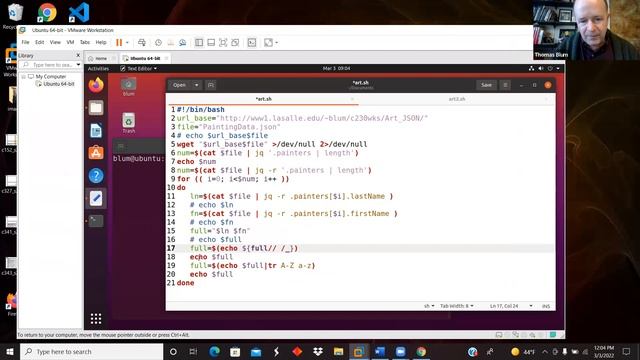Open VMware library search dropdown arrow
Screen dimensions: 640x360
(78, 65)
